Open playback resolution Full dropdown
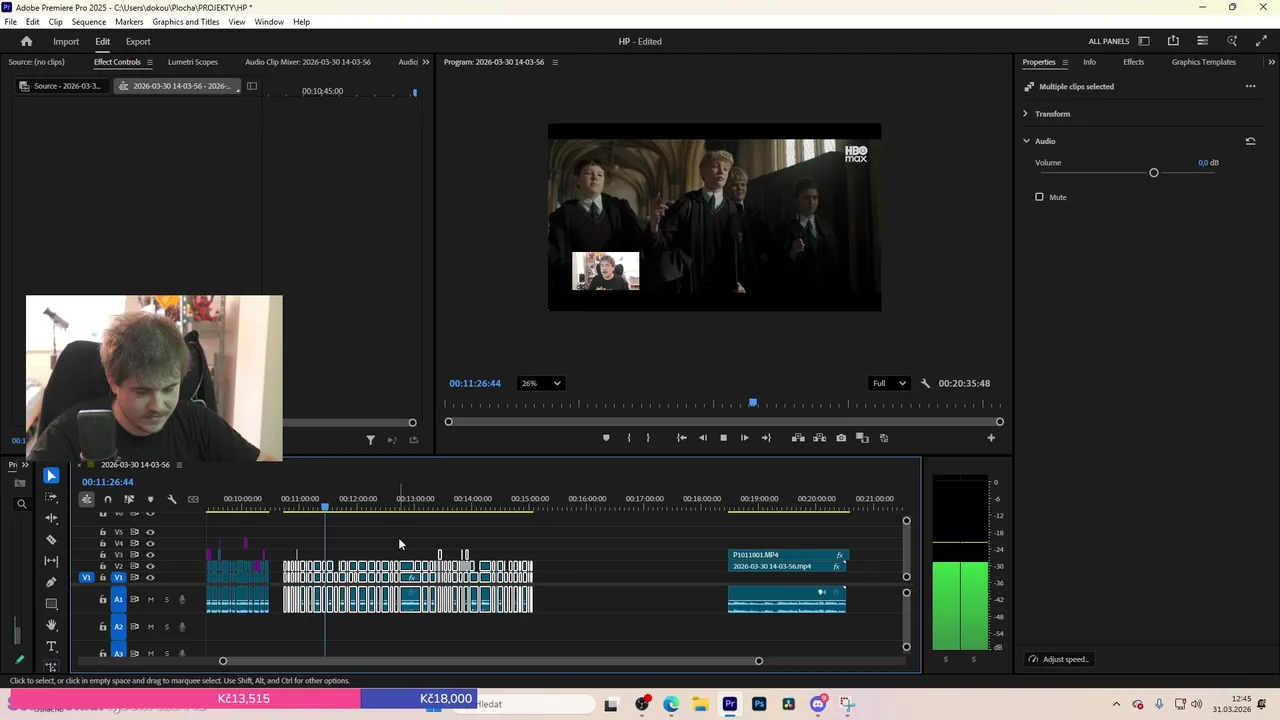Image resolution: width=1280 pixels, height=720 pixels. coord(889,383)
